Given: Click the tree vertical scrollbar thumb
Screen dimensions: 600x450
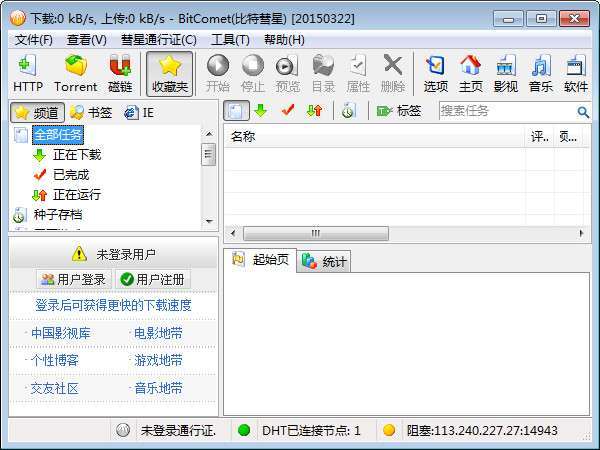Looking at the screenshot, I should point(209,154).
